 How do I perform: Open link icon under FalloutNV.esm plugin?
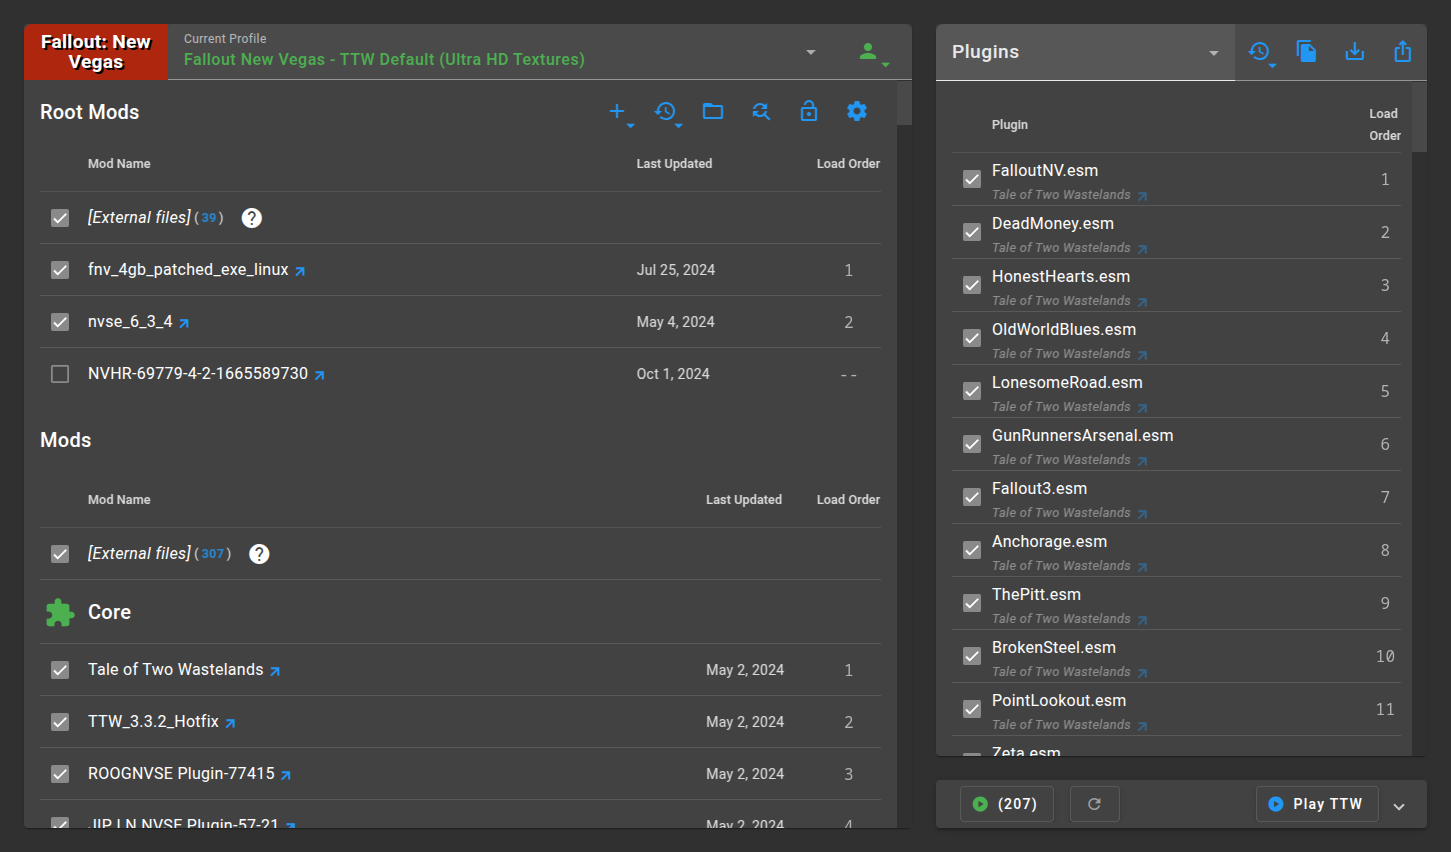pyautogui.click(x=1142, y=196)
